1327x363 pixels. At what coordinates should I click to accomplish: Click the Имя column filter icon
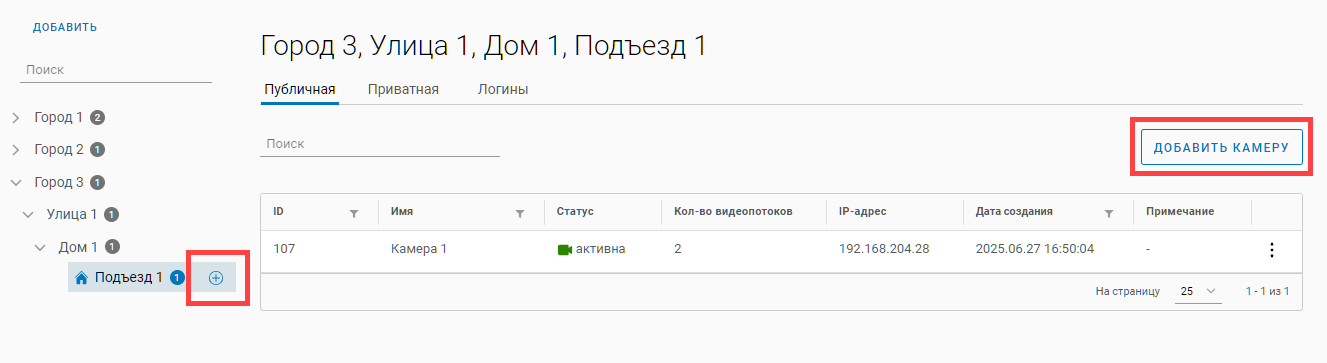coord(520,213)
